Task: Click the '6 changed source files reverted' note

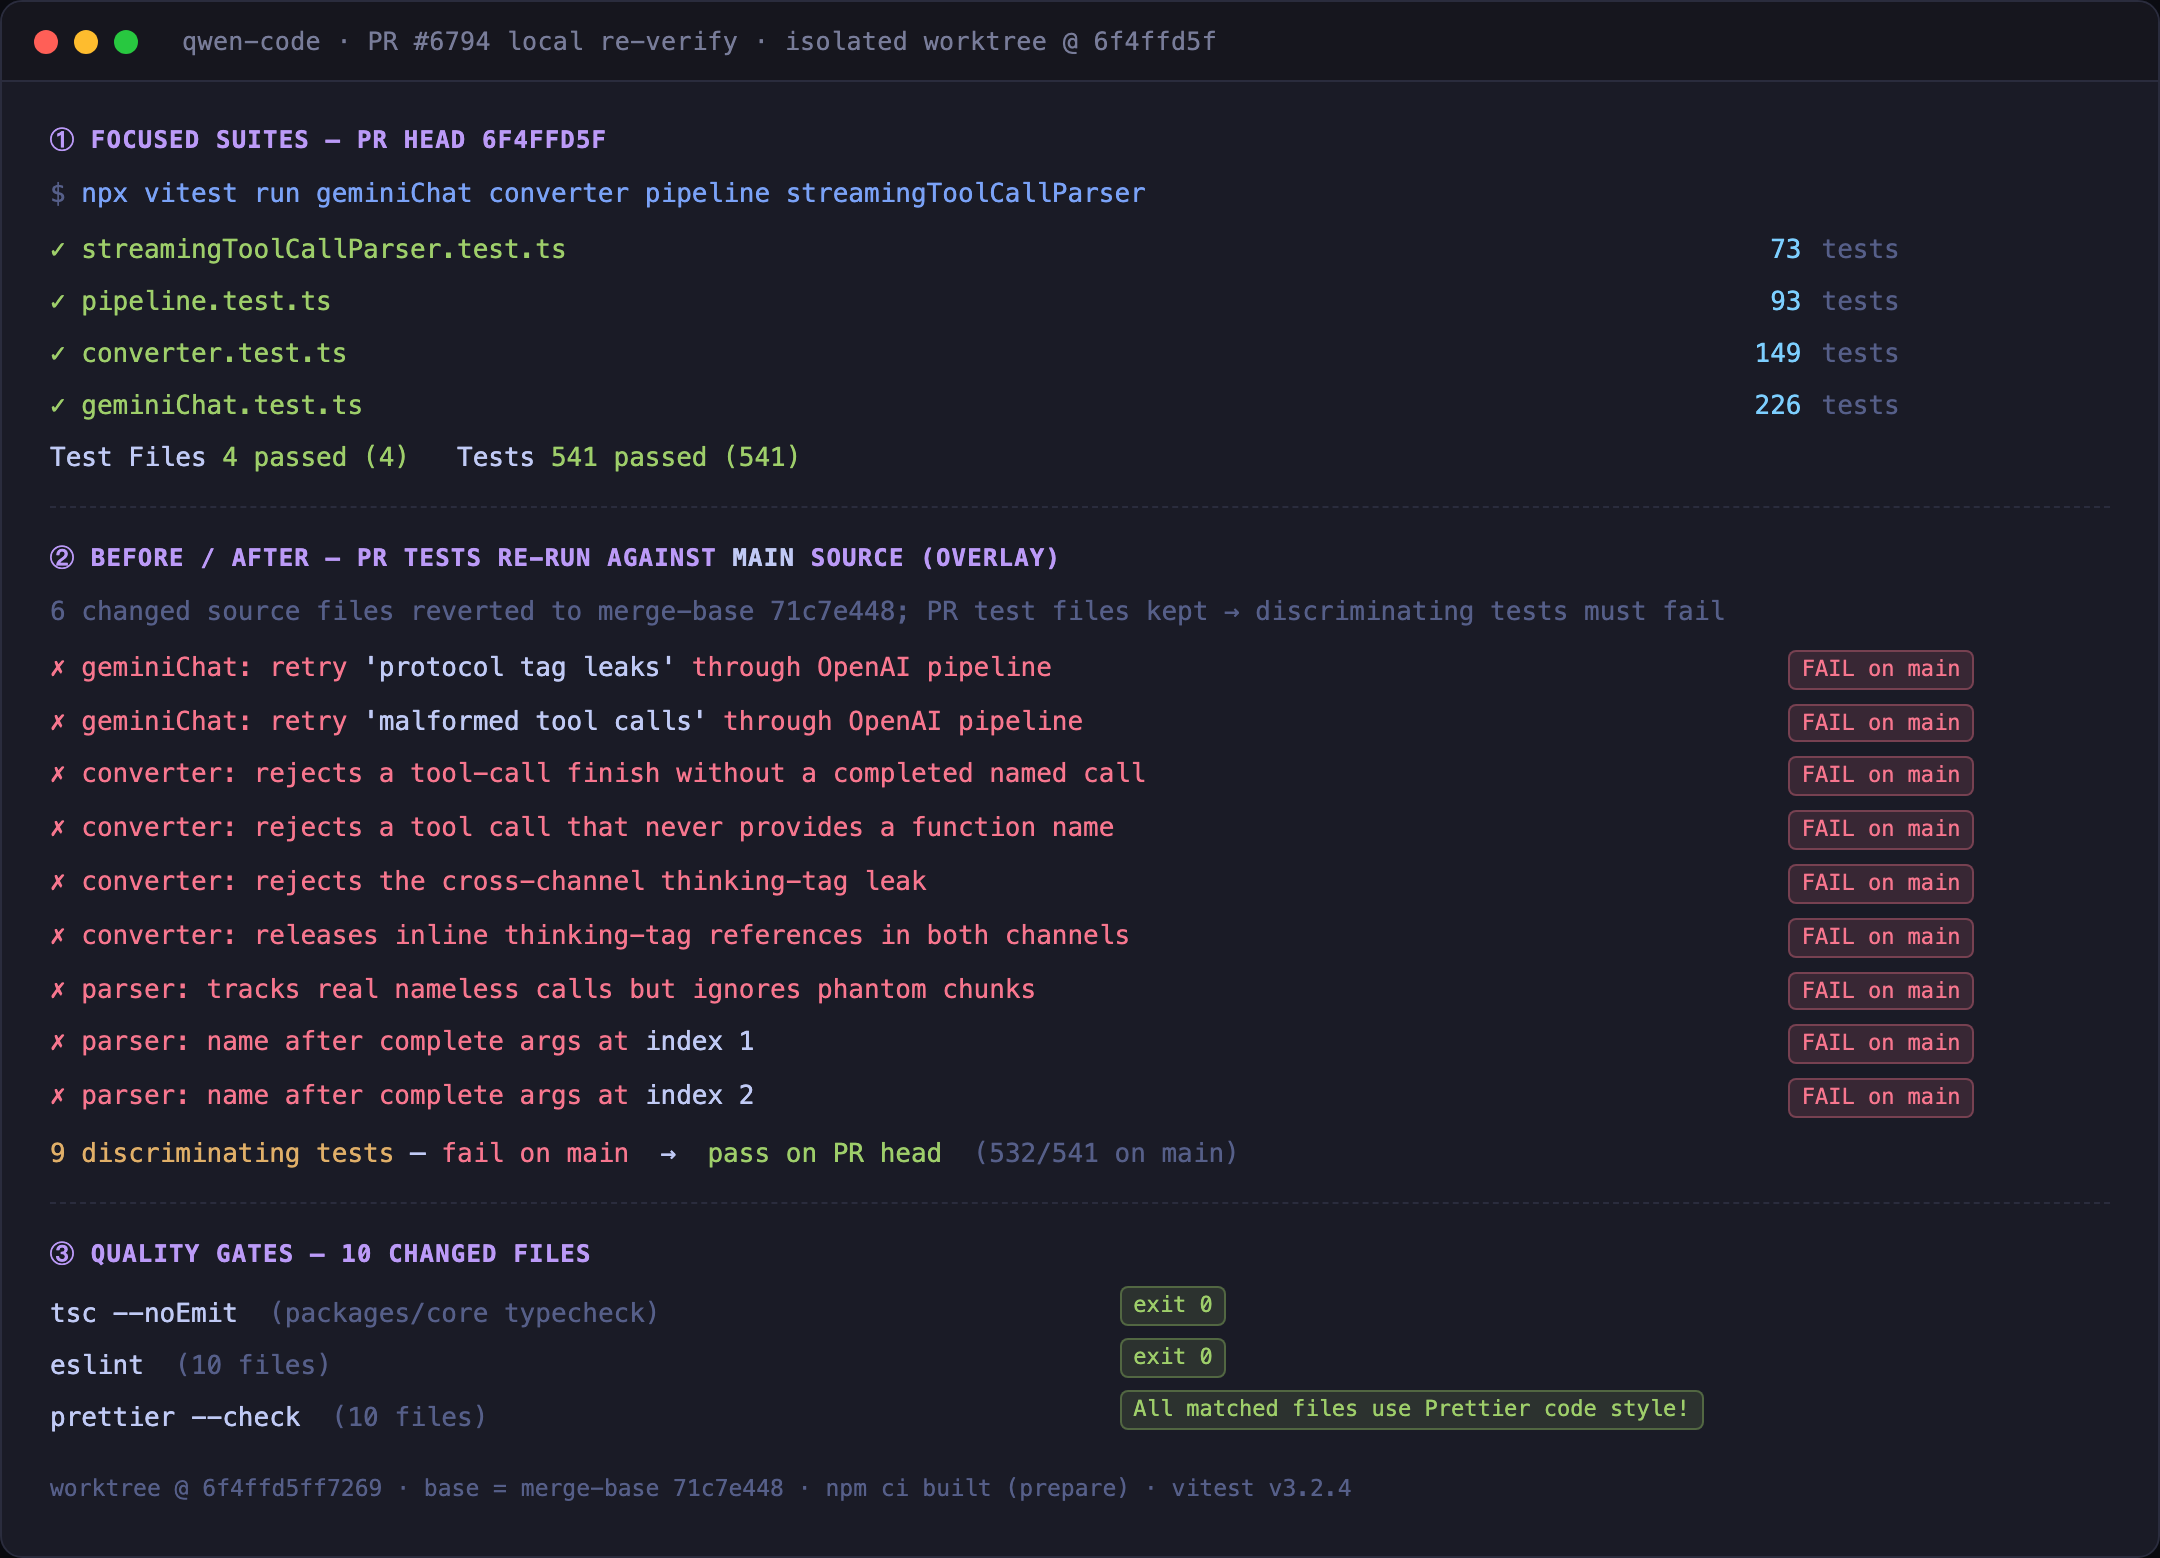Action: (887, 611)
